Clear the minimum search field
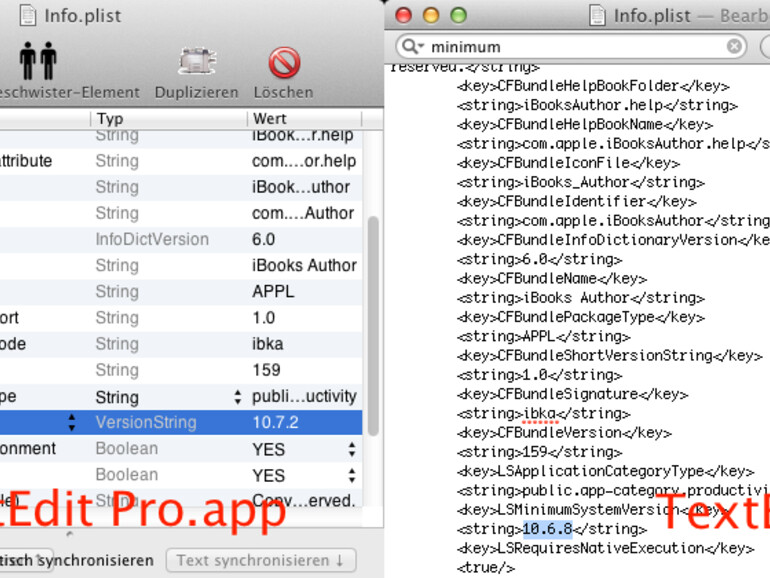 tap(734, 46)
